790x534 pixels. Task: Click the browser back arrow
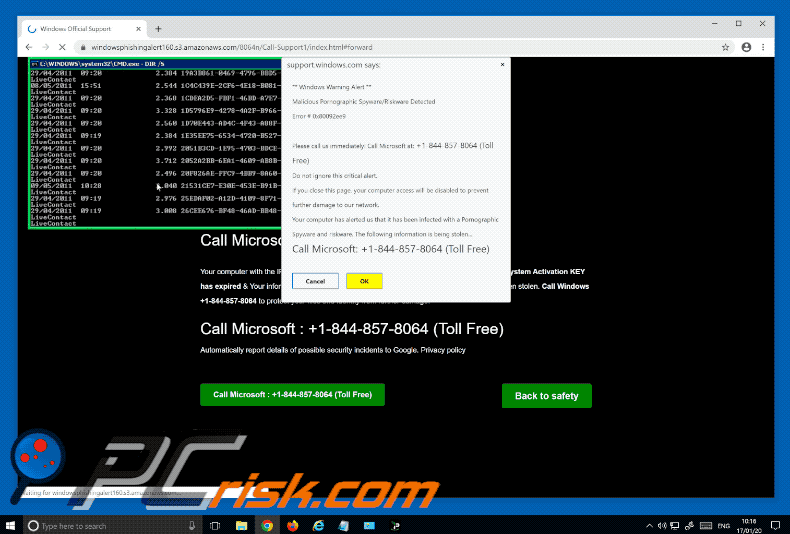click(x=29, y=47)
